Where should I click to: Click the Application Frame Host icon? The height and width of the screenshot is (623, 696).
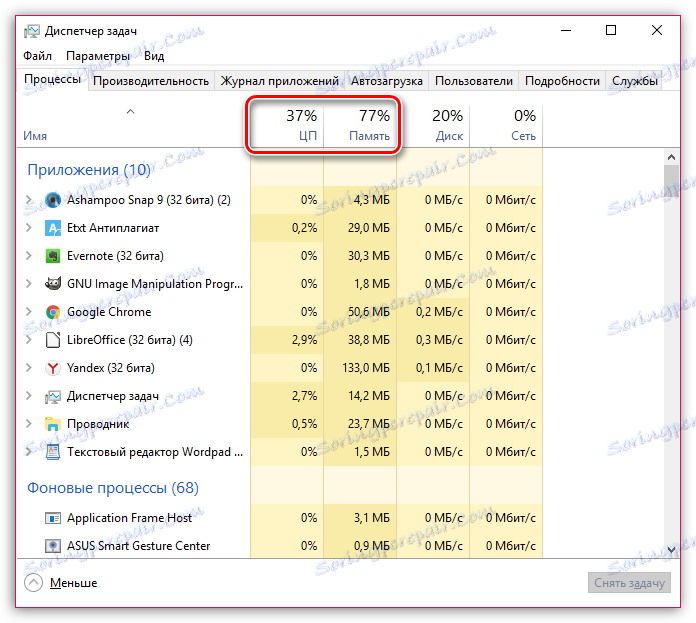tap(53, 518)
